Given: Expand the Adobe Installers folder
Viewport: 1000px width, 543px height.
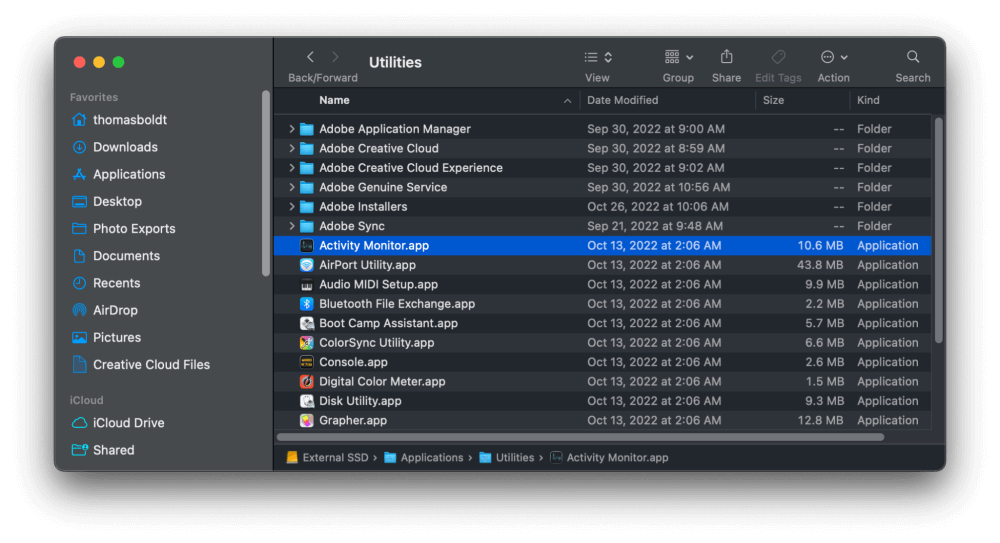Looking at the screenshot, I should [x=291, y=207].
